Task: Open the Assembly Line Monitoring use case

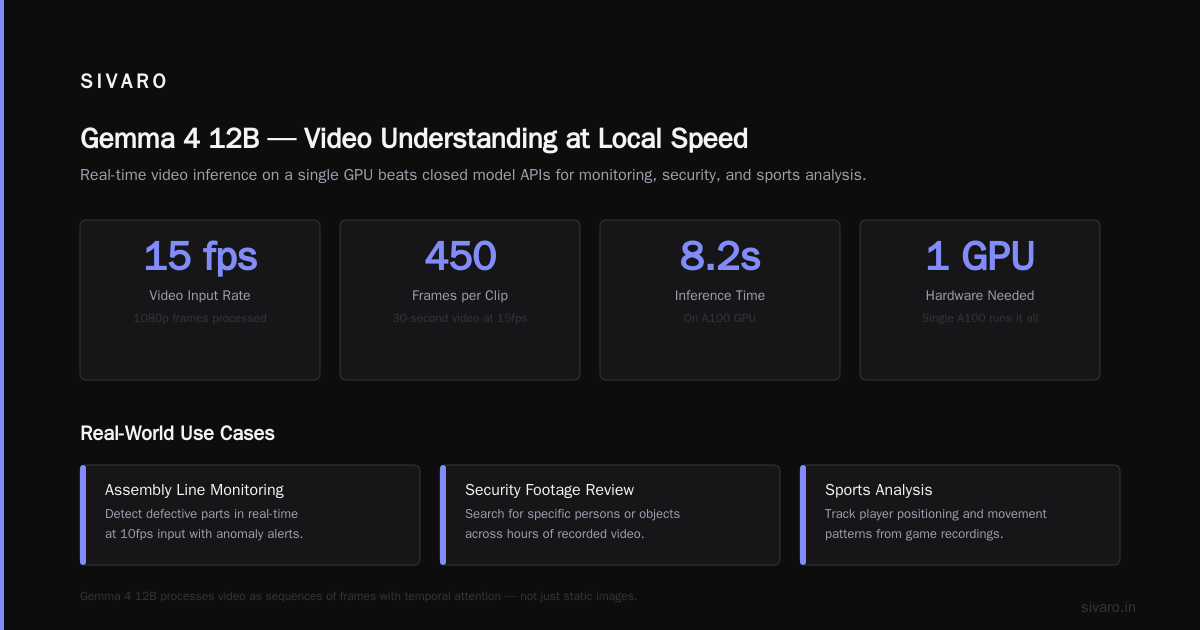Action: (250, 515)
